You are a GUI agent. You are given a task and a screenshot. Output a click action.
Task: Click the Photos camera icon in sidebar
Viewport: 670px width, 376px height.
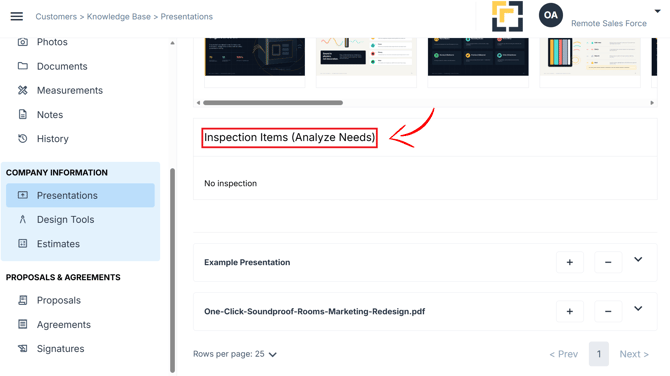23,42
